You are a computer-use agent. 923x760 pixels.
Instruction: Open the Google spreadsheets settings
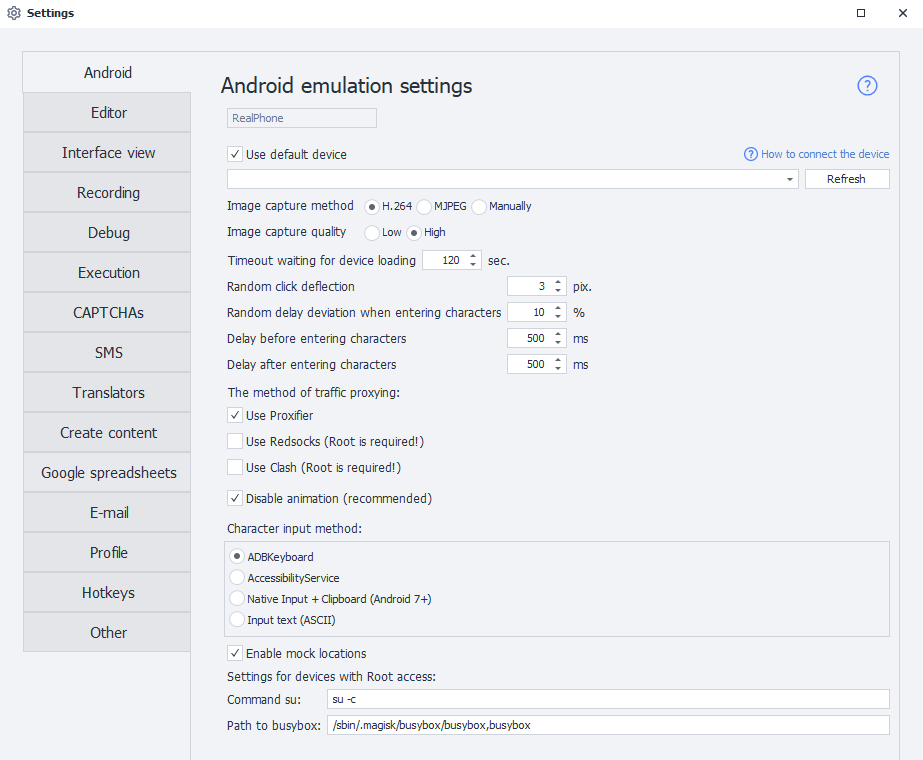[106, 472]
